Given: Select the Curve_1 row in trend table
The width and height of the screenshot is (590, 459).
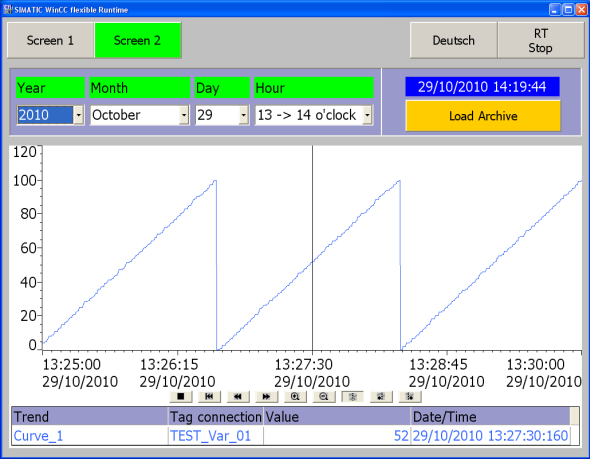Looking at the screenshot, I should coord(291,436).
